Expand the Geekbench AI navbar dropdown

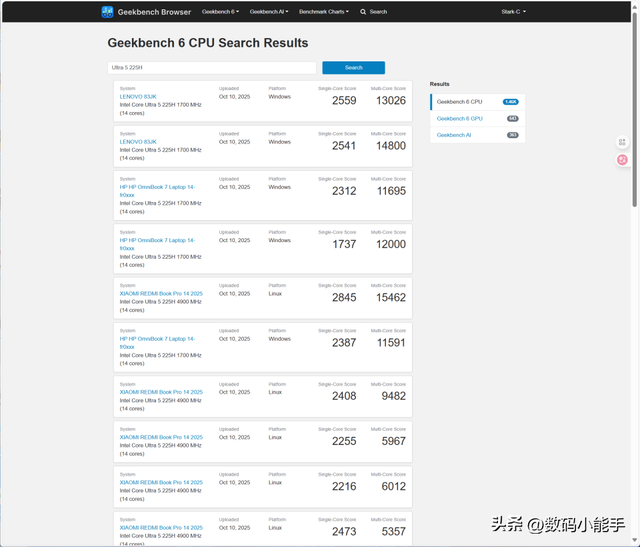(267, 12)
